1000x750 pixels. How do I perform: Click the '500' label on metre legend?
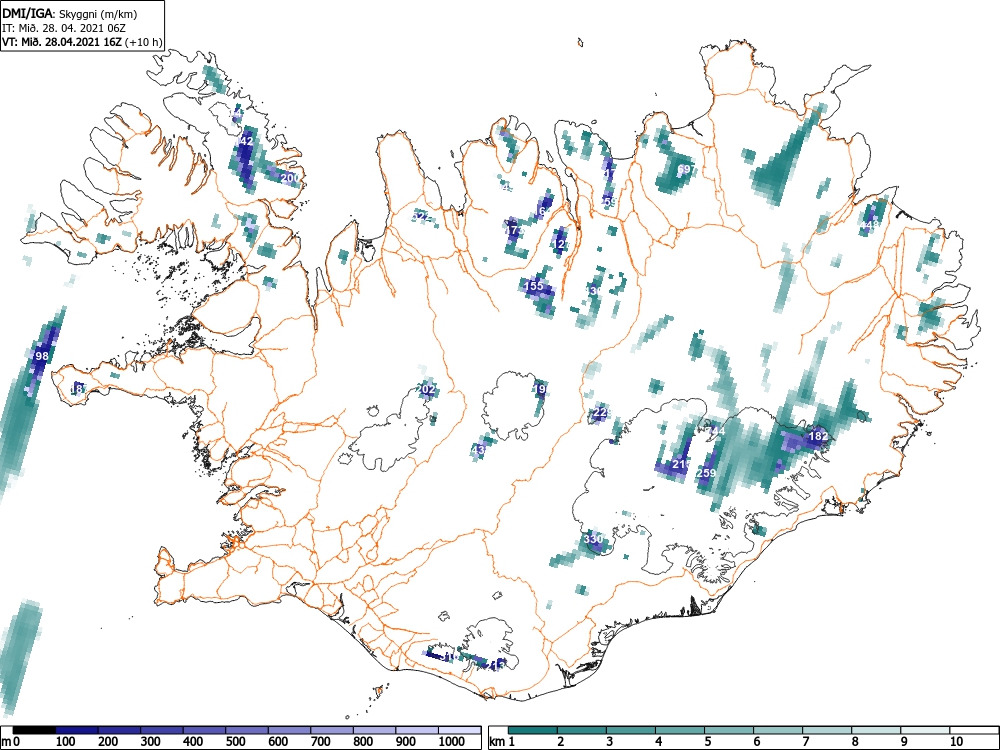coord(236,742)
